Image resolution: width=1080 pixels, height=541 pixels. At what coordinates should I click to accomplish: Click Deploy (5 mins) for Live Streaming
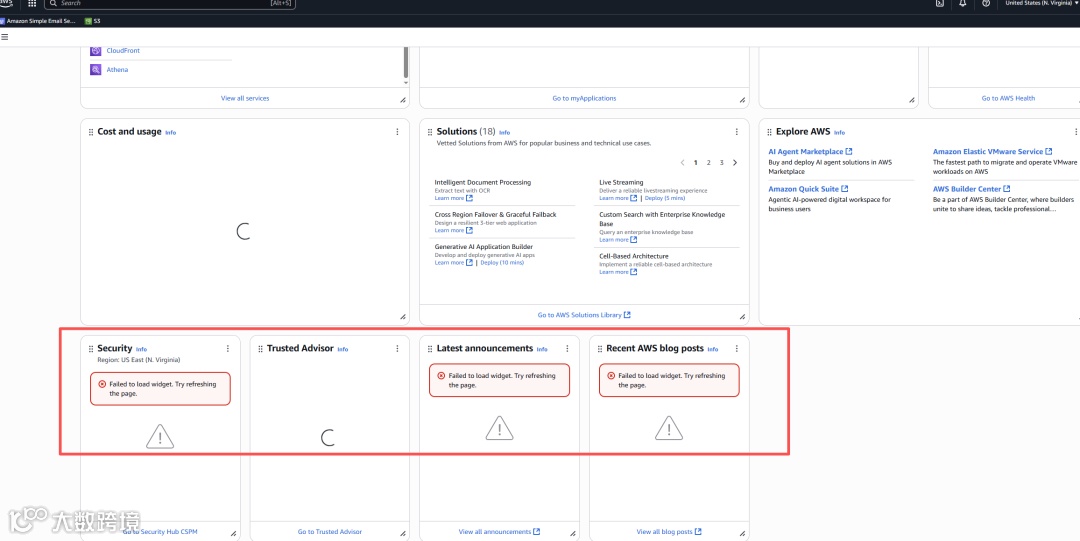665,198
